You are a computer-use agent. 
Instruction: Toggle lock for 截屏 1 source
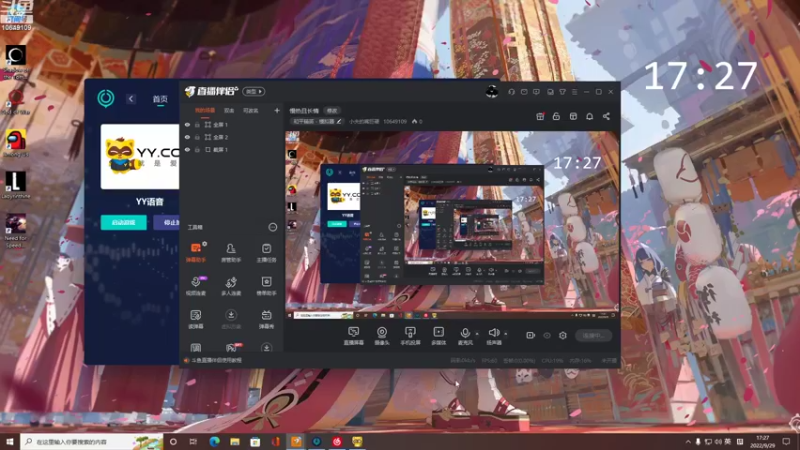(197, 149)
